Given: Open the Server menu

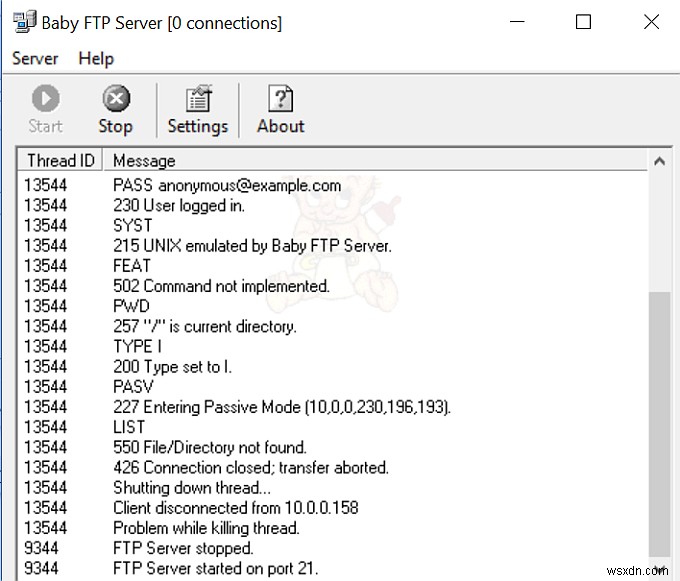Looking at the screenshot, I should pyautogui.click(x=35, y=59).
